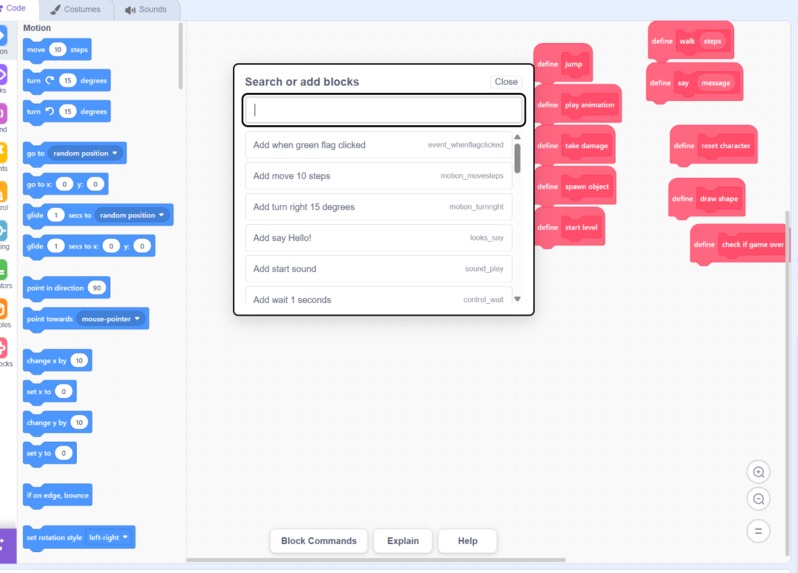
Task: Add start sound block
Action: click(378, 269)
